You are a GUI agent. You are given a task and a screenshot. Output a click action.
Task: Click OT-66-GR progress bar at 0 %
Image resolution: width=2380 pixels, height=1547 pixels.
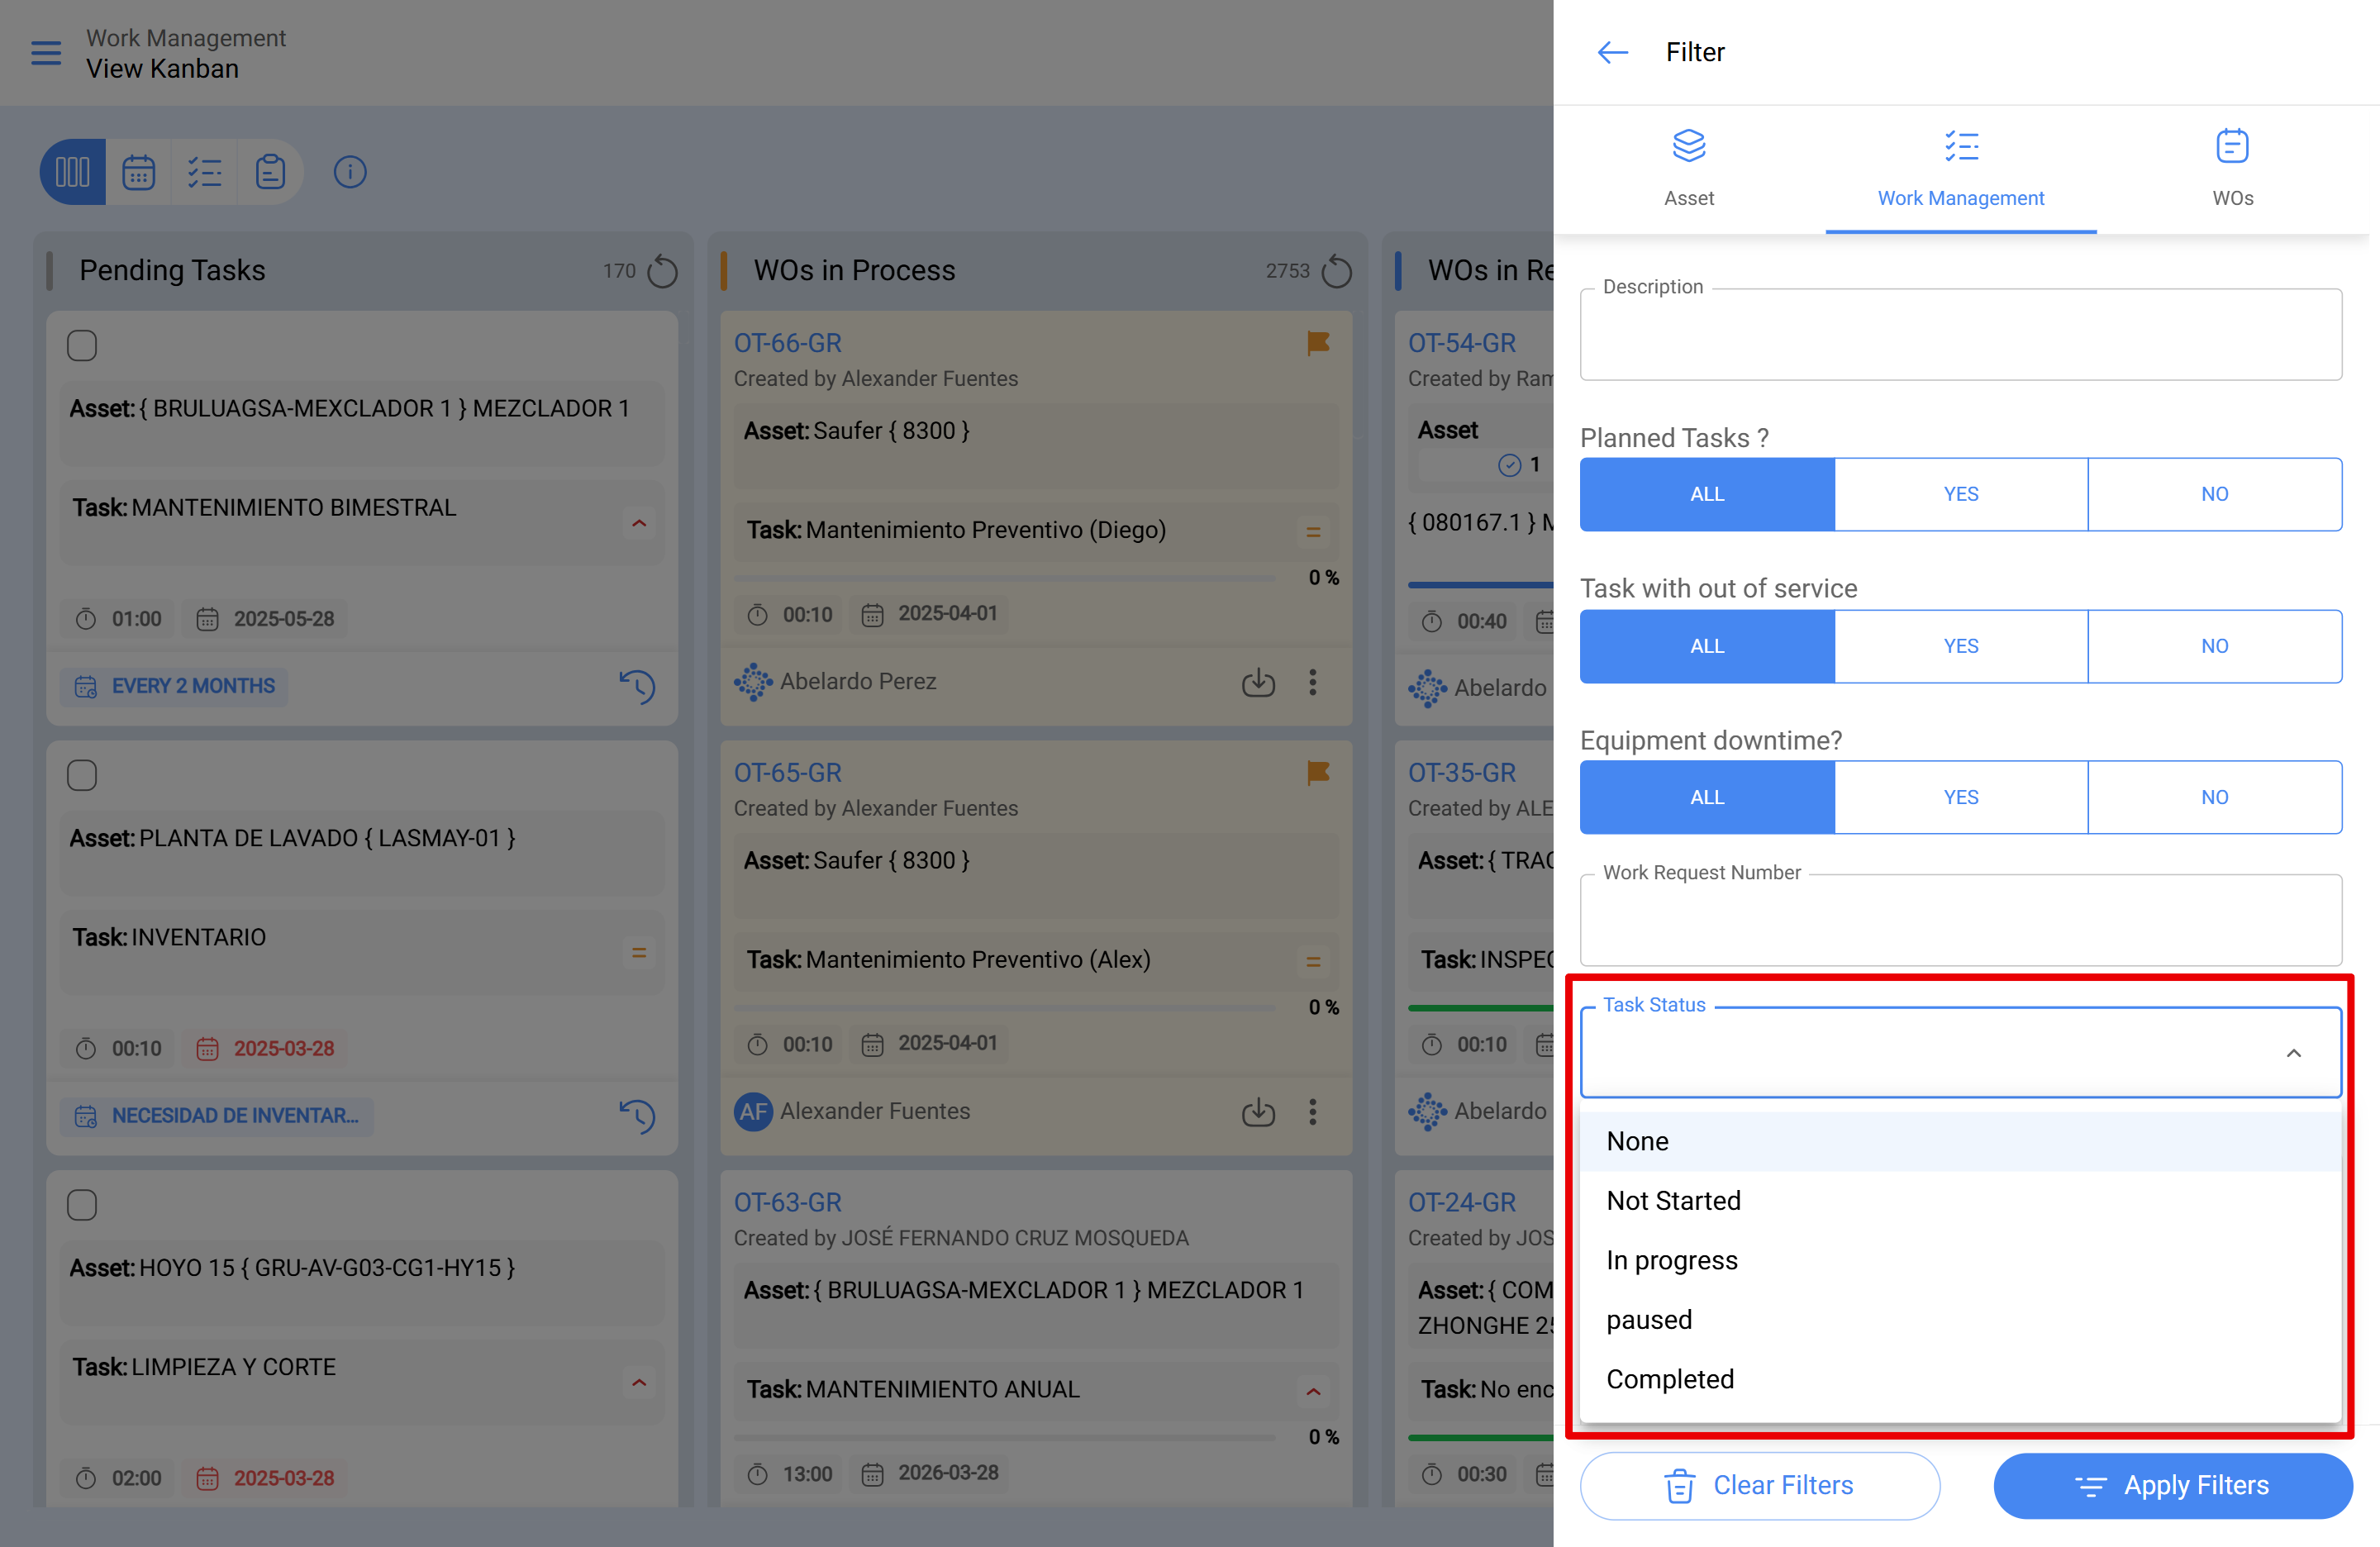click(1005, 578)
